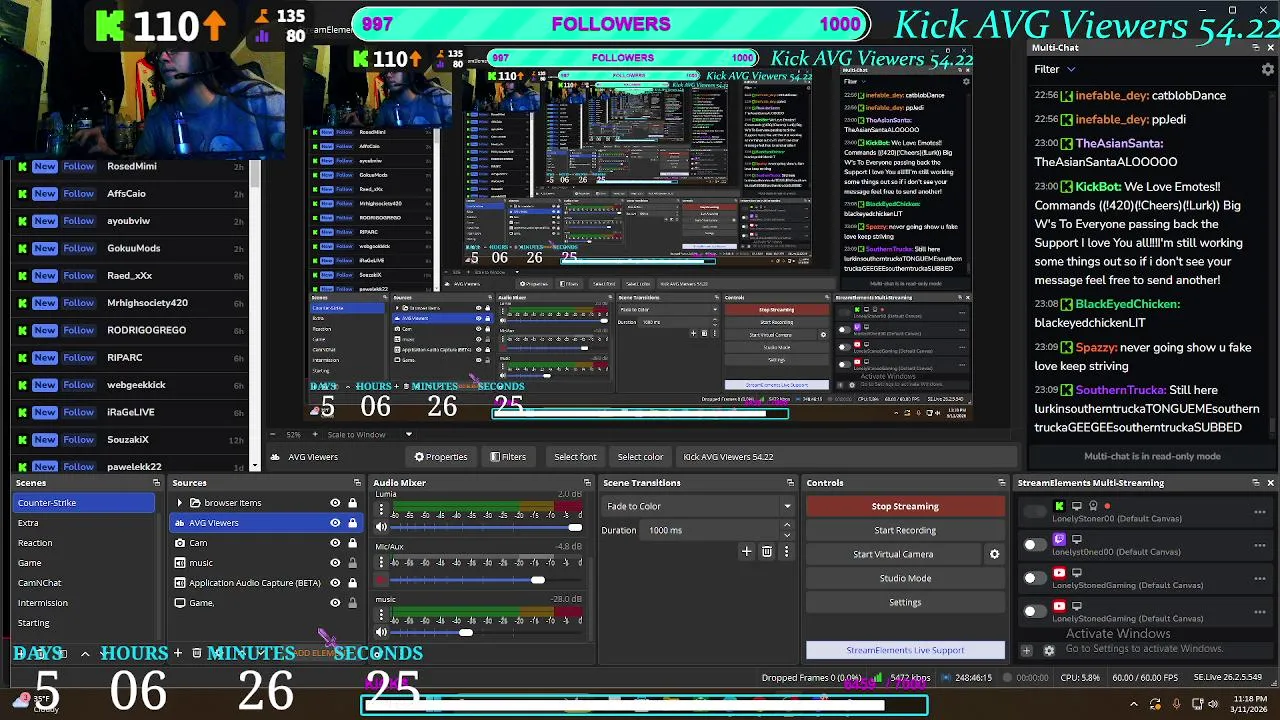The height and width of the screenshot is (720, 1280).
Task: Expand the browser items group
Action: click(180, 503)
